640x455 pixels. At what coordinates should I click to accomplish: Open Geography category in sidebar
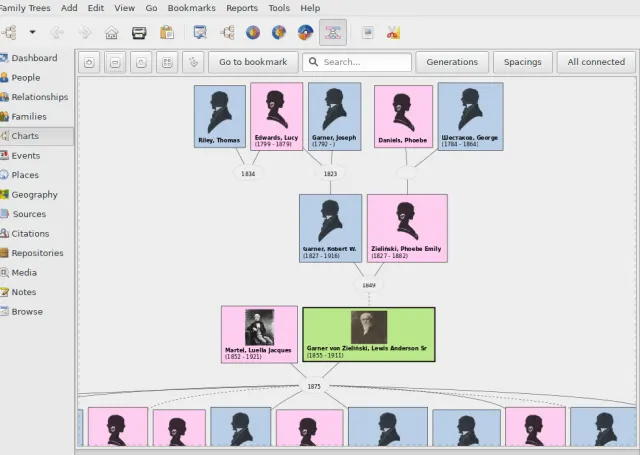coord(37,195)
